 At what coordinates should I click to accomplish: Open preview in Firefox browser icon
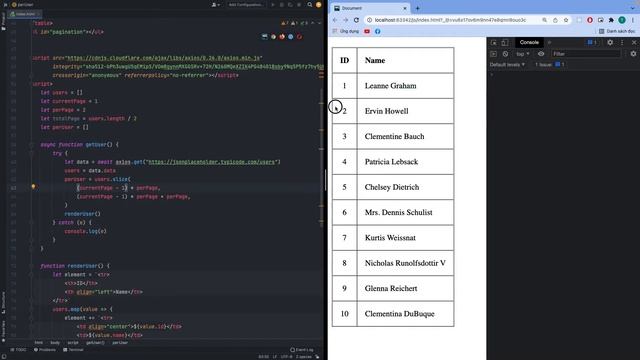point(282,37)
